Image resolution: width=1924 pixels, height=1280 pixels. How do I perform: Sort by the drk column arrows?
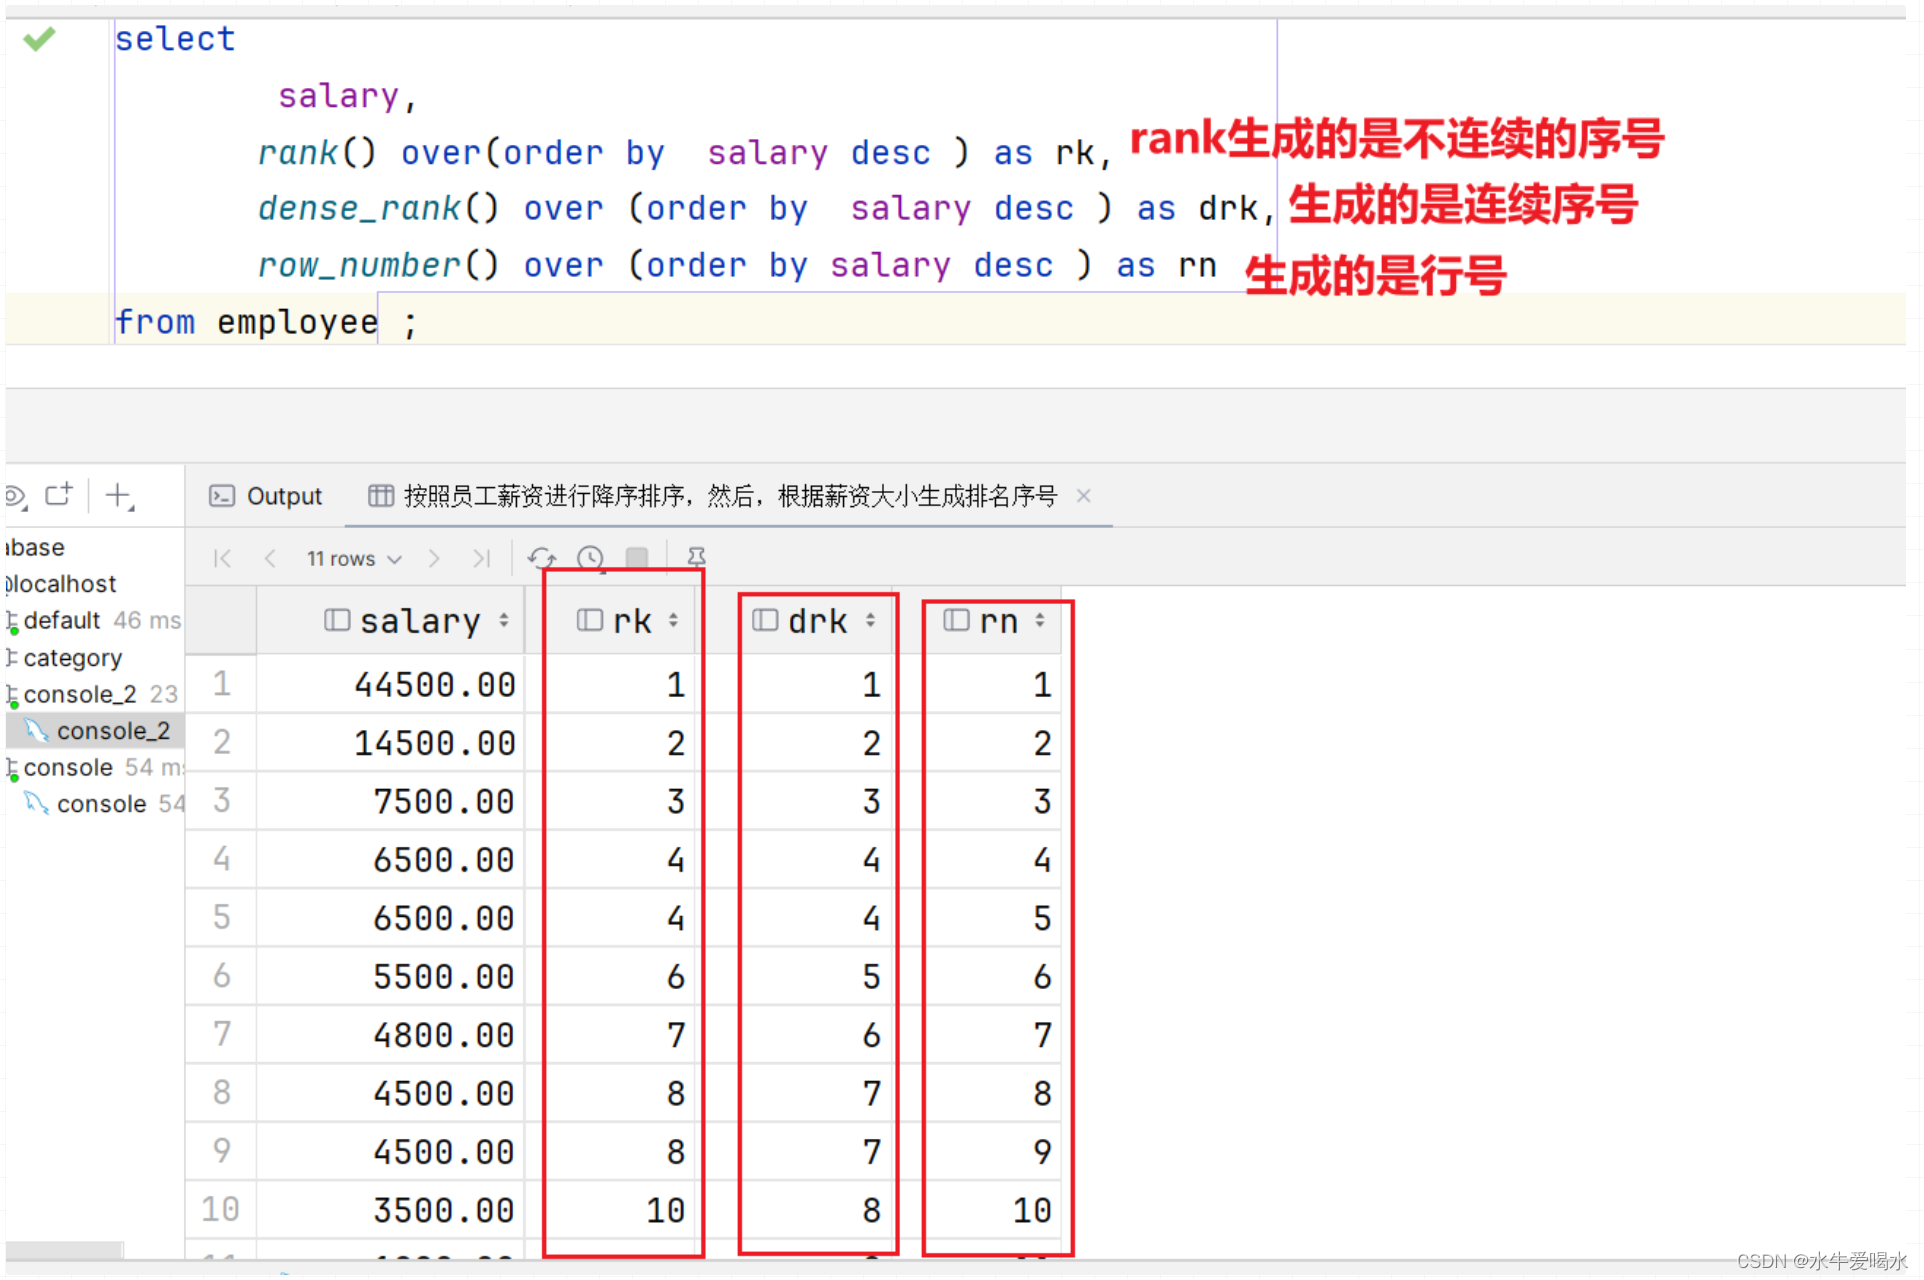871,621
